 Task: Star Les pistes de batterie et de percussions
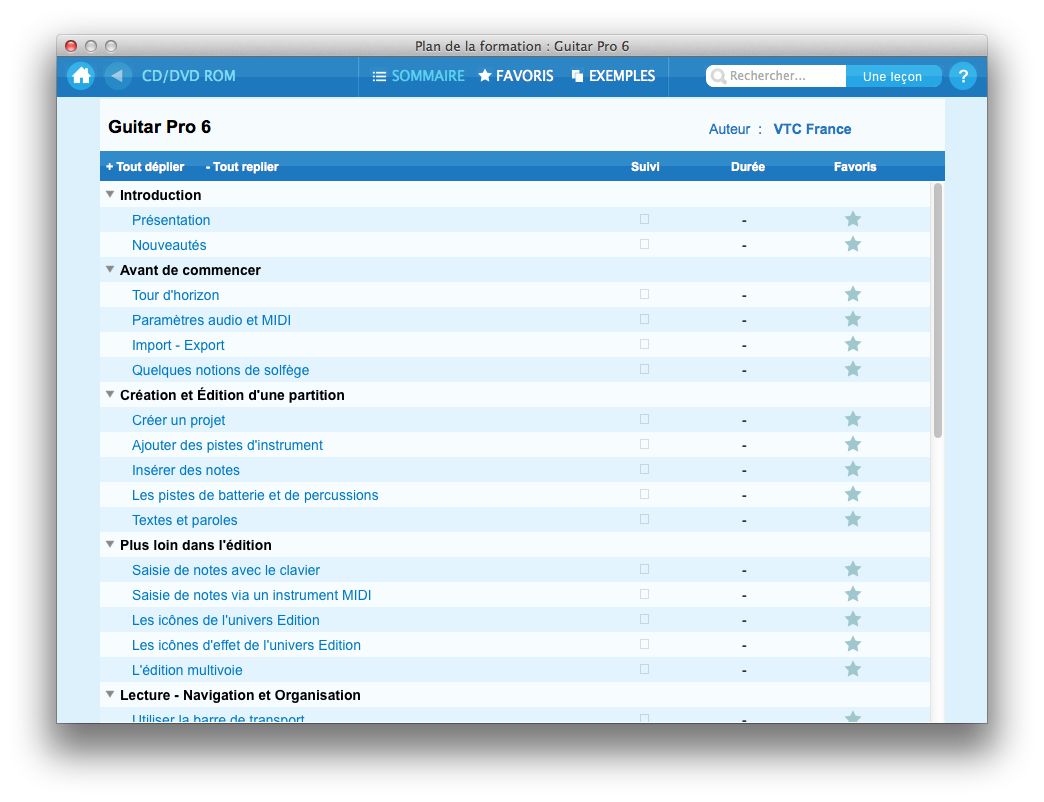(x=853, y=494)
